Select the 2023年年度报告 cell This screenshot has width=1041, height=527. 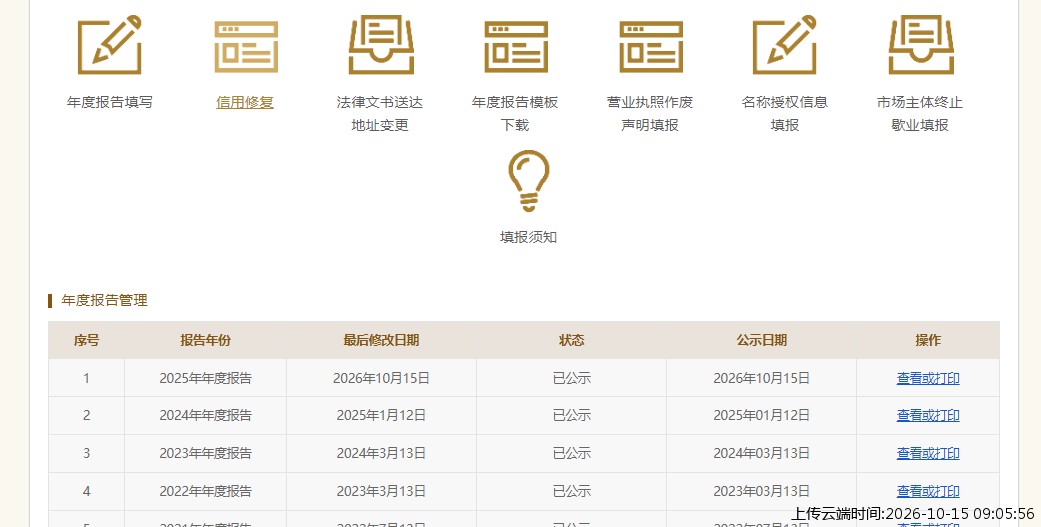pyautogui.click(x=205, y=453)
